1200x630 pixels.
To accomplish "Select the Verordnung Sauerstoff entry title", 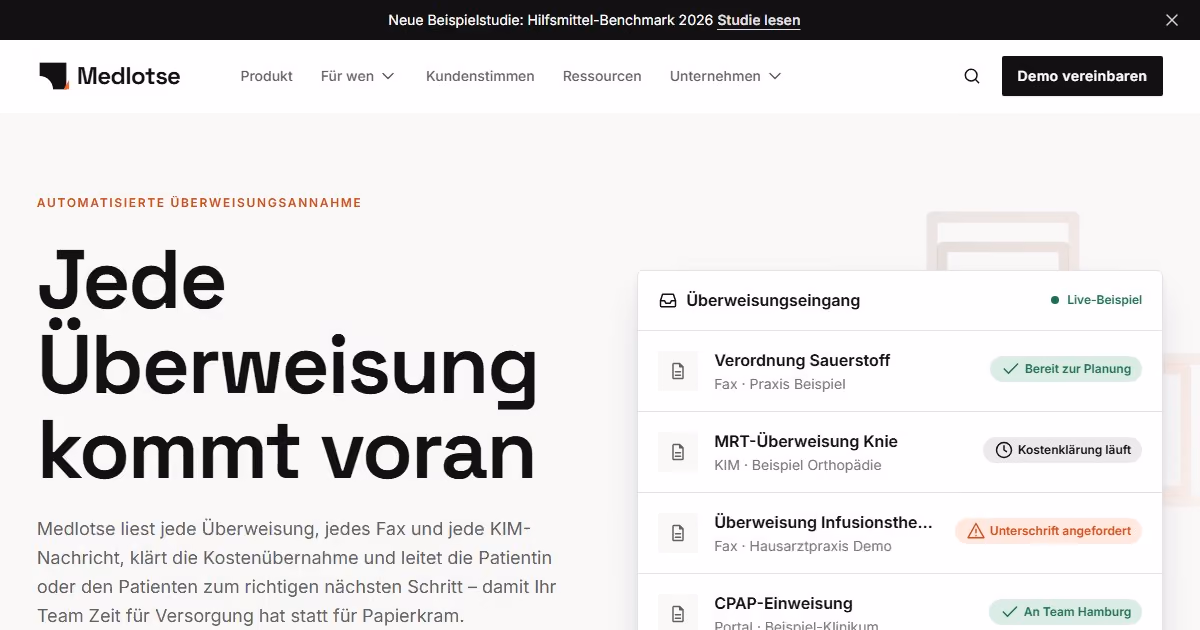I will [802, 360].
